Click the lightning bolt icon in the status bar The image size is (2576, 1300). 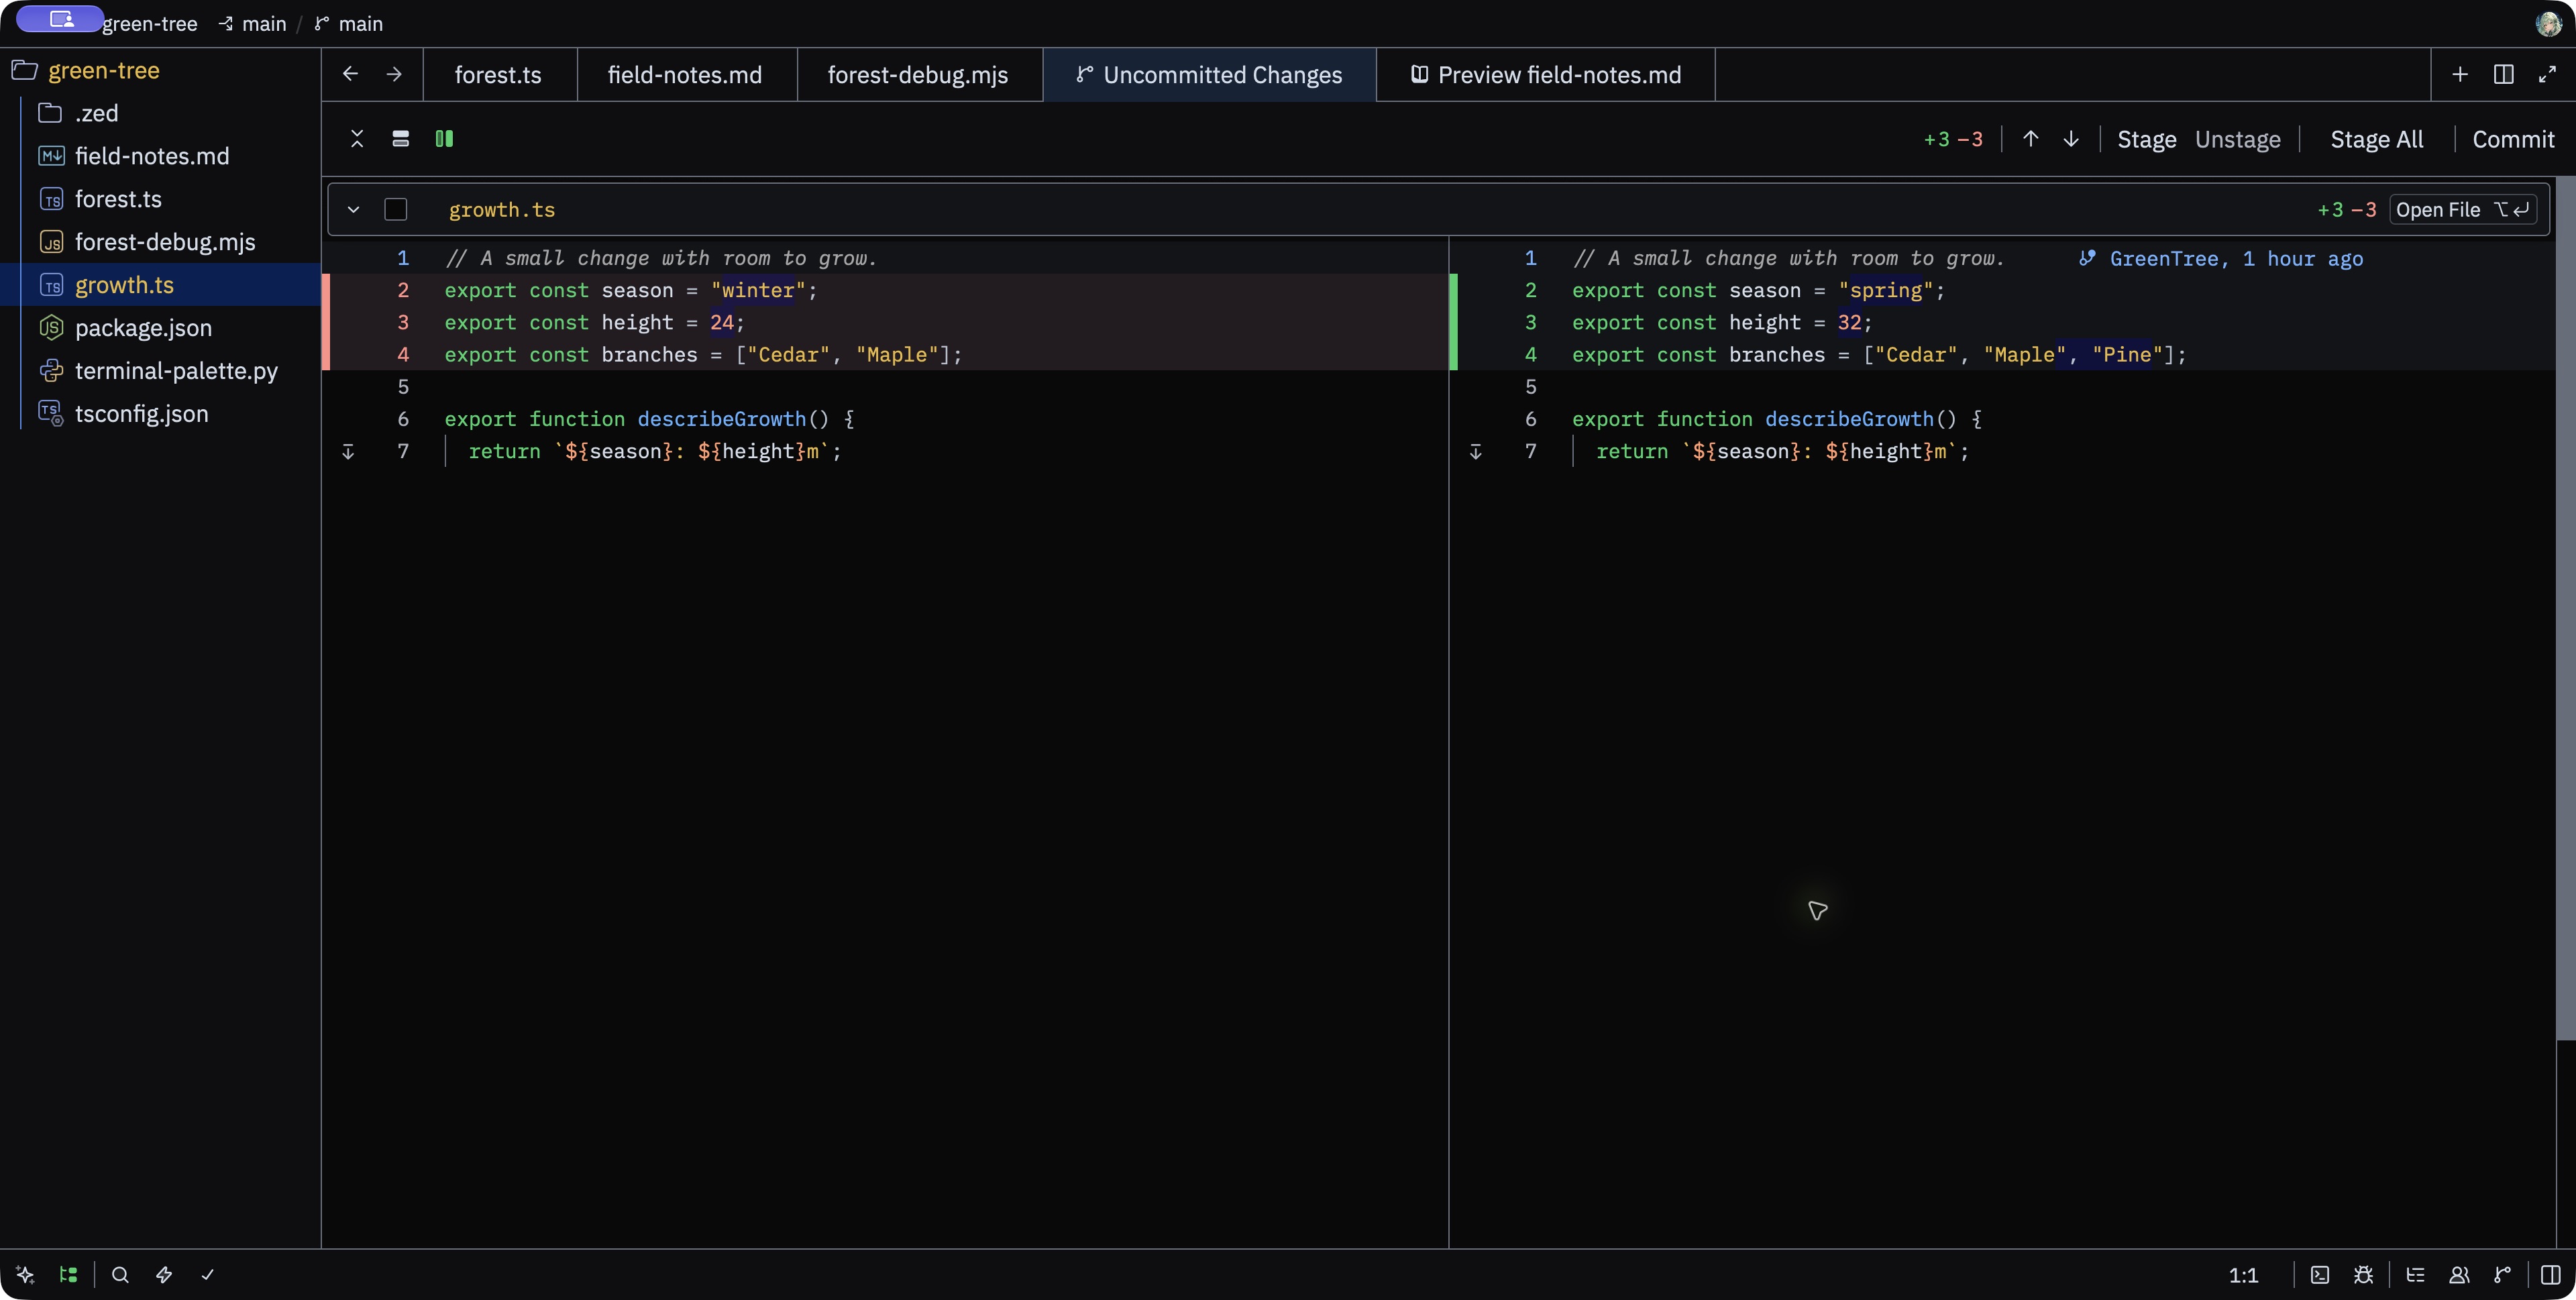[x=164, y=1275]
